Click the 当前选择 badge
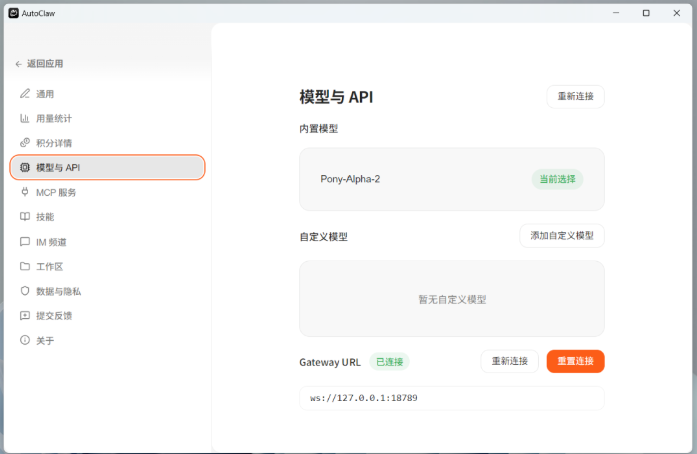 click(557, 179)
